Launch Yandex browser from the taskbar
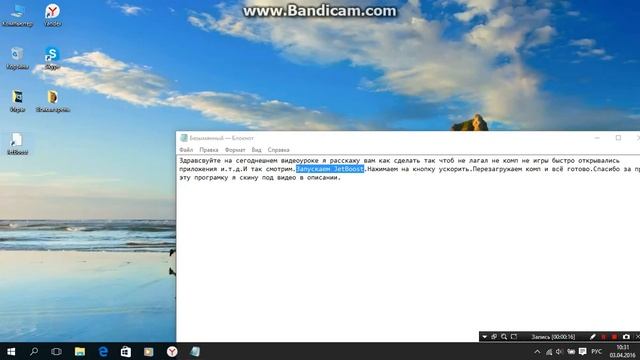640x360 pixels. [172, 351]
